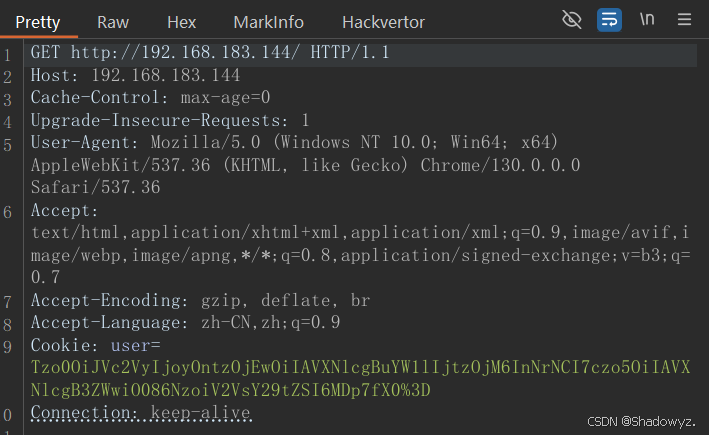Click the Cookie: user= line
This screenshot has width=709, height=435.
[x=95, y=345]
